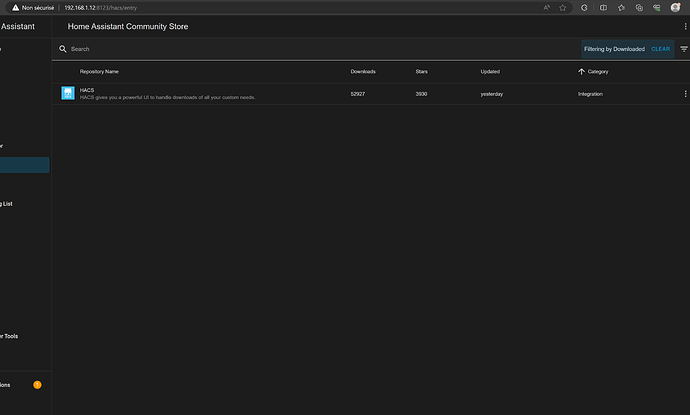The image size is (690, 415).
Task: Open the List item in sidebar
Action: 8,204
